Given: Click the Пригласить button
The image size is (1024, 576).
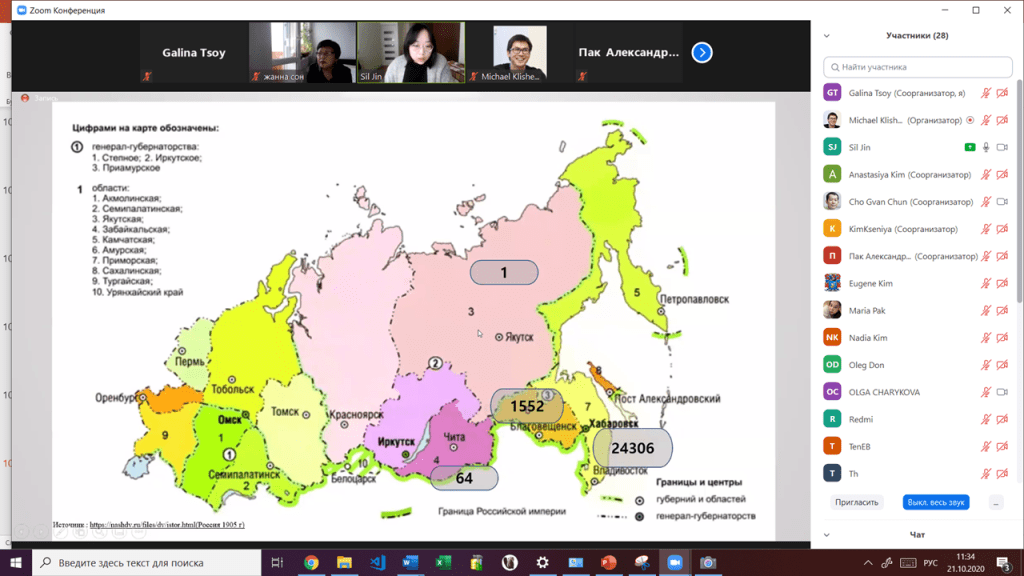Looking at the screenshot, I should tap(857, 502).
